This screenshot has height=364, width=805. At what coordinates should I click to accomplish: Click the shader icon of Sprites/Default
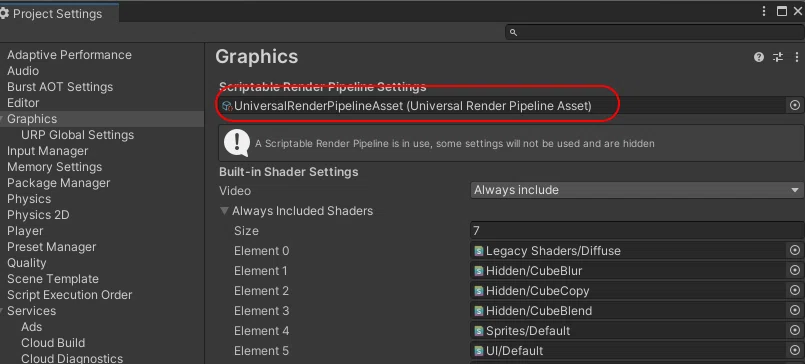[479, 331]
